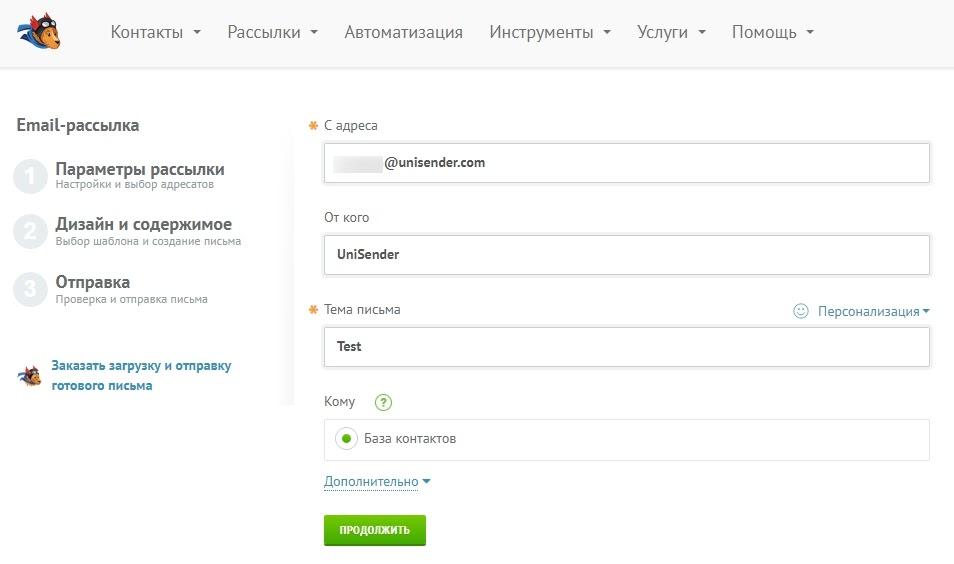The height and width of the screenshot is (564, 954).
Task: Click the green question mark help icon
Action: click(383, 402)
